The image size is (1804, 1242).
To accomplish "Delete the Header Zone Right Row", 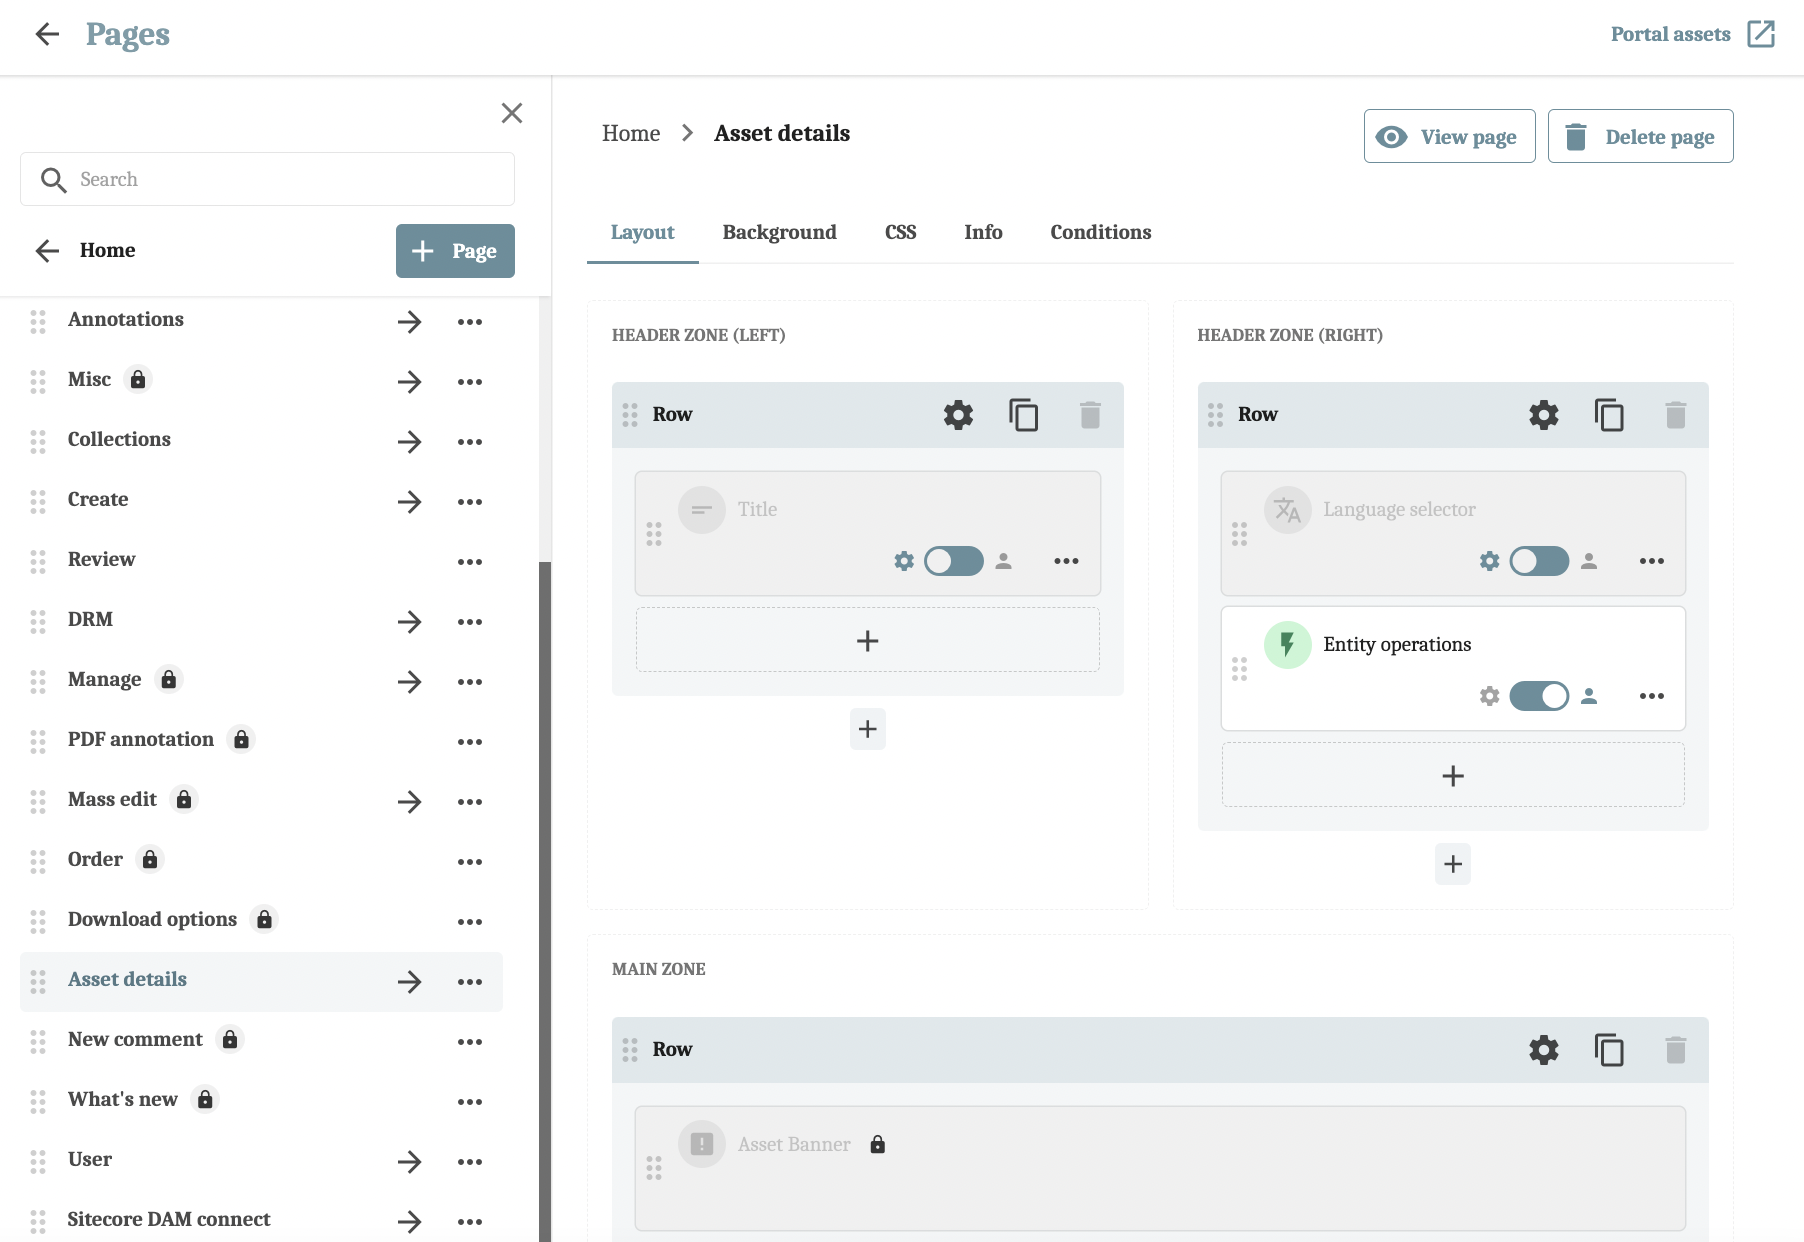I will coord(1676,414).
